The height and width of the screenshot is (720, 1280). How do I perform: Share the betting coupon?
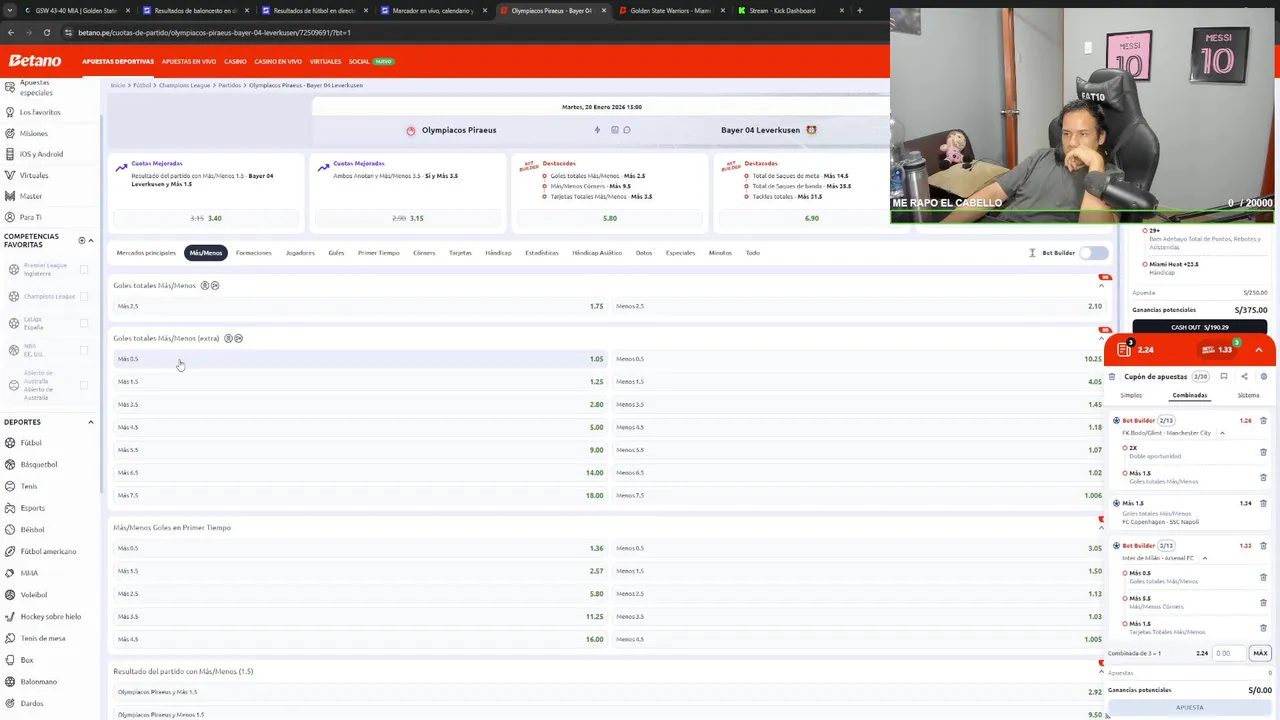(x=1244, y=377)
